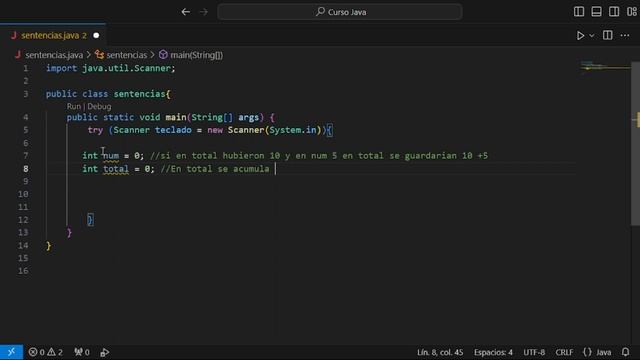640x360 pixels.
Task: Close the unsaved sentencias.java tab dot
Action: [96, 36]
